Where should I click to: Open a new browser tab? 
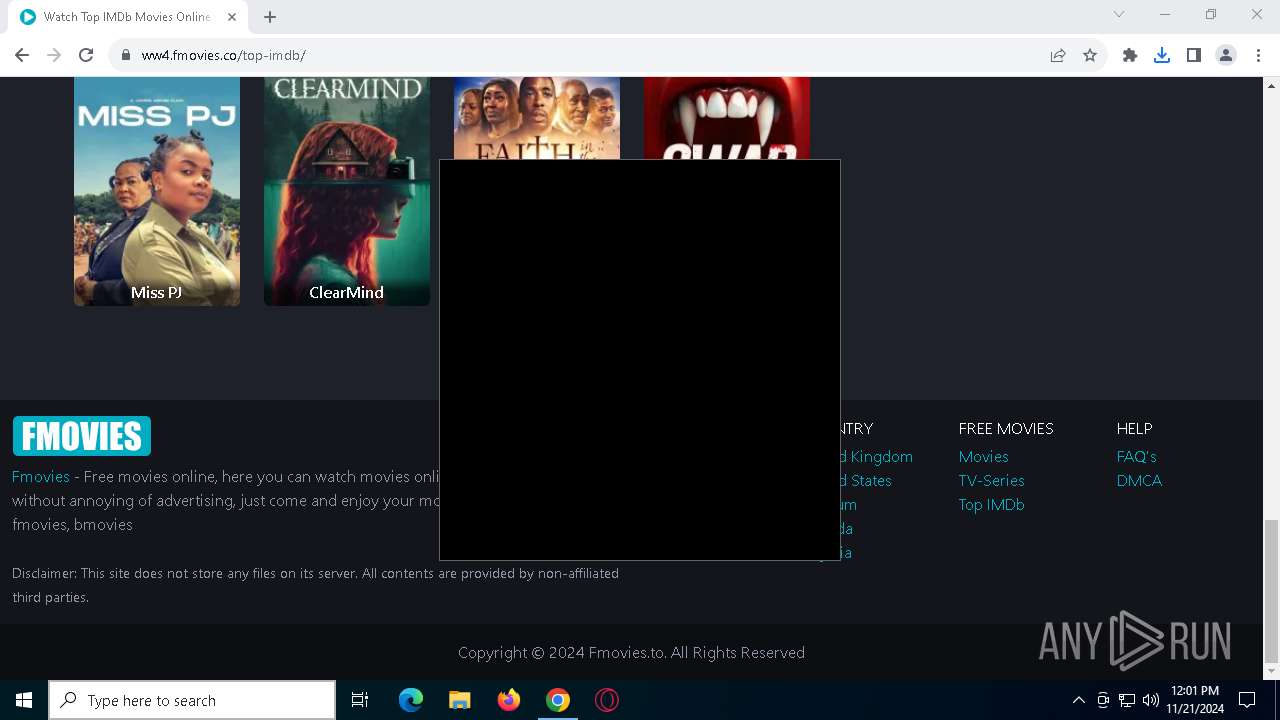270,16
